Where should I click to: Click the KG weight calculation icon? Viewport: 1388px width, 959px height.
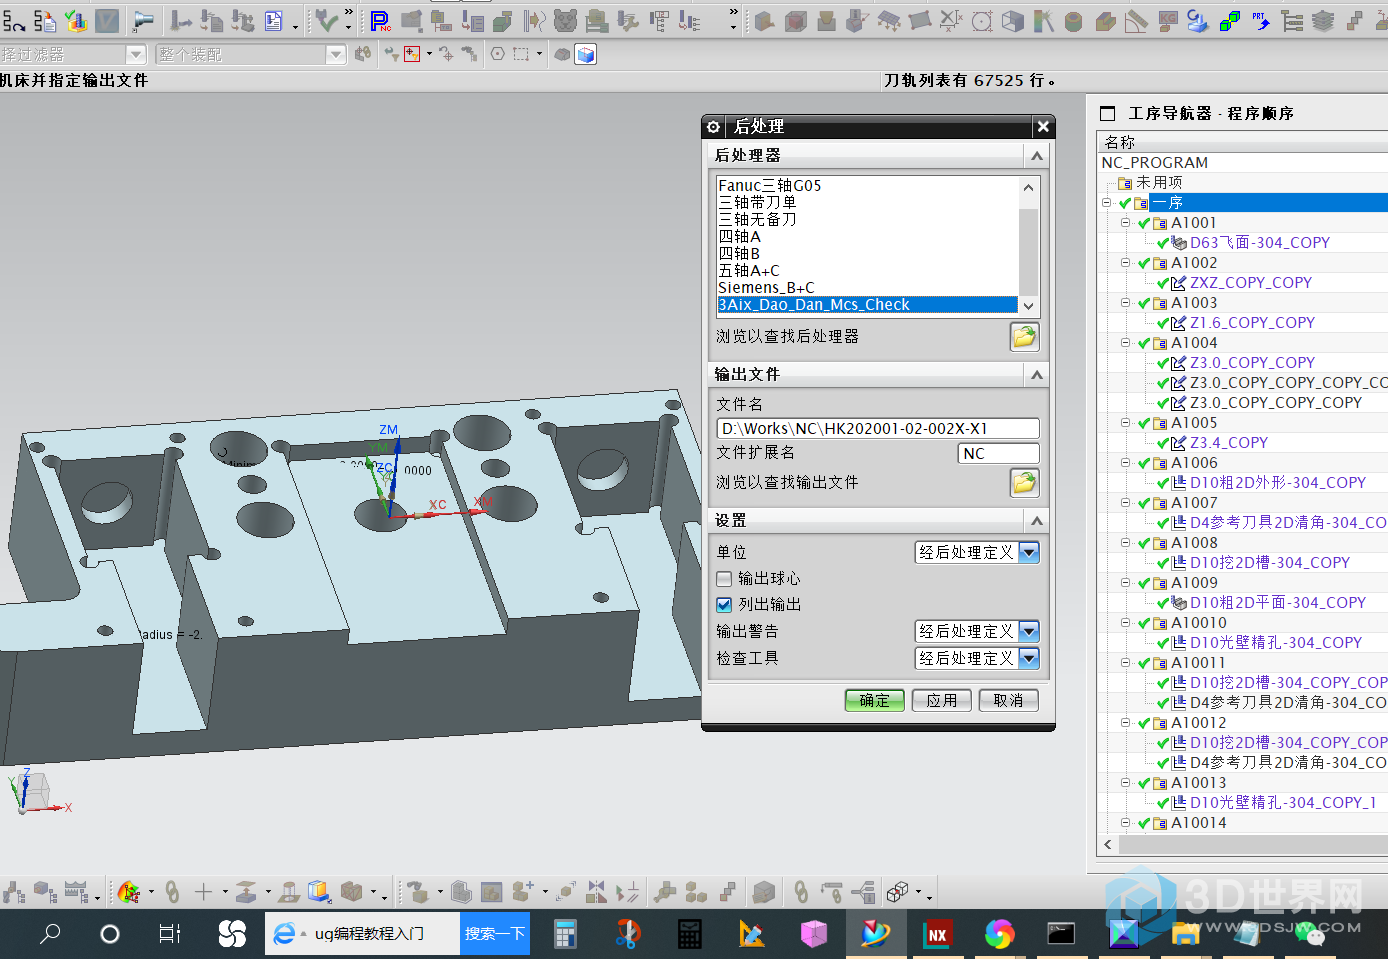click(x=1168, y=20)
